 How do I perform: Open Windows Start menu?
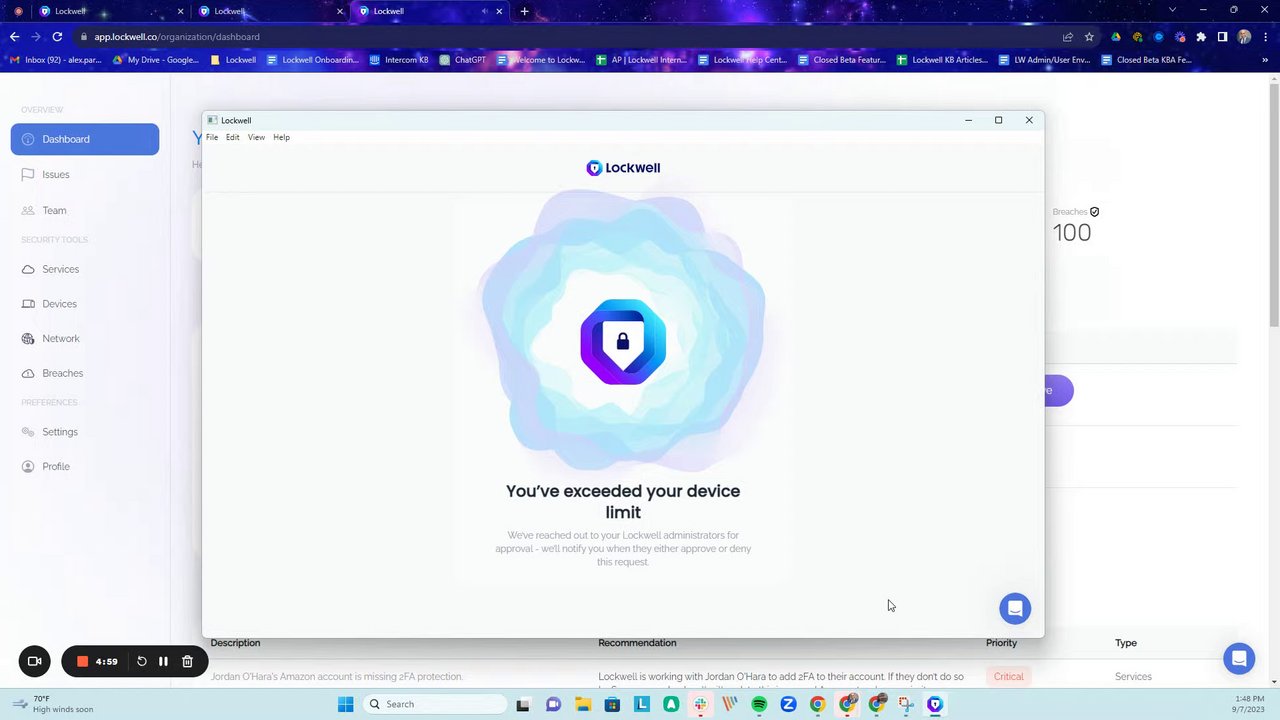[345, 704]
